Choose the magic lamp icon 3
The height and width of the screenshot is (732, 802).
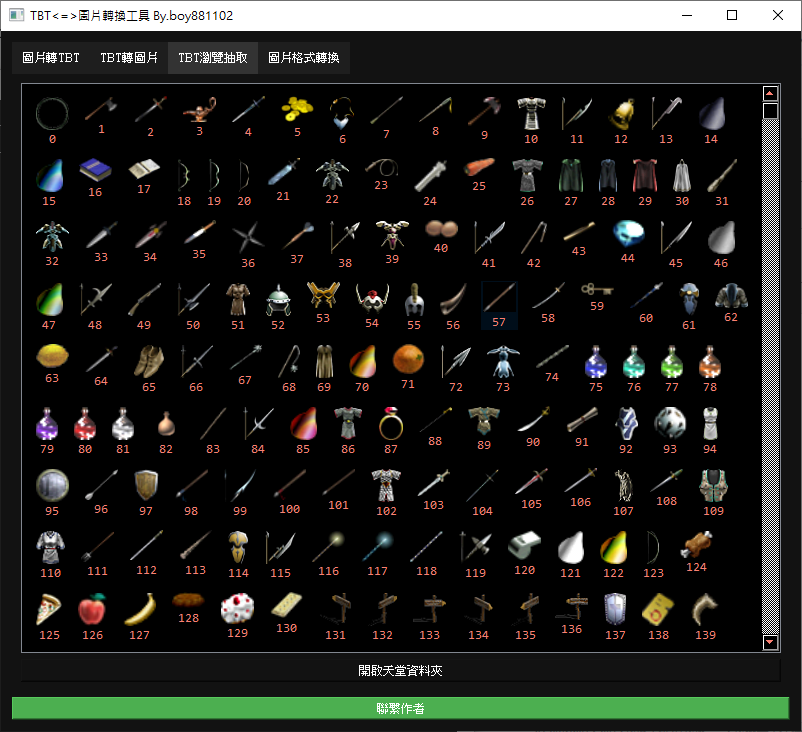[x=199, y=109]
